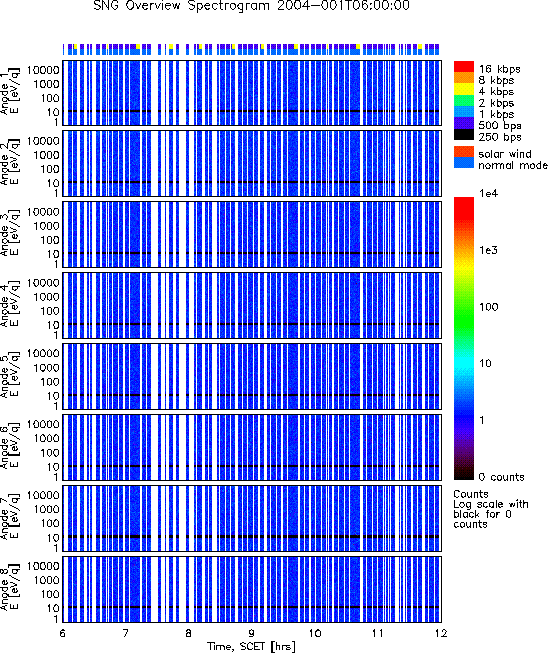Select the green 2 kbps legend swatch
The width and height of the screenshot is (548, 653).
coord(464,100)
